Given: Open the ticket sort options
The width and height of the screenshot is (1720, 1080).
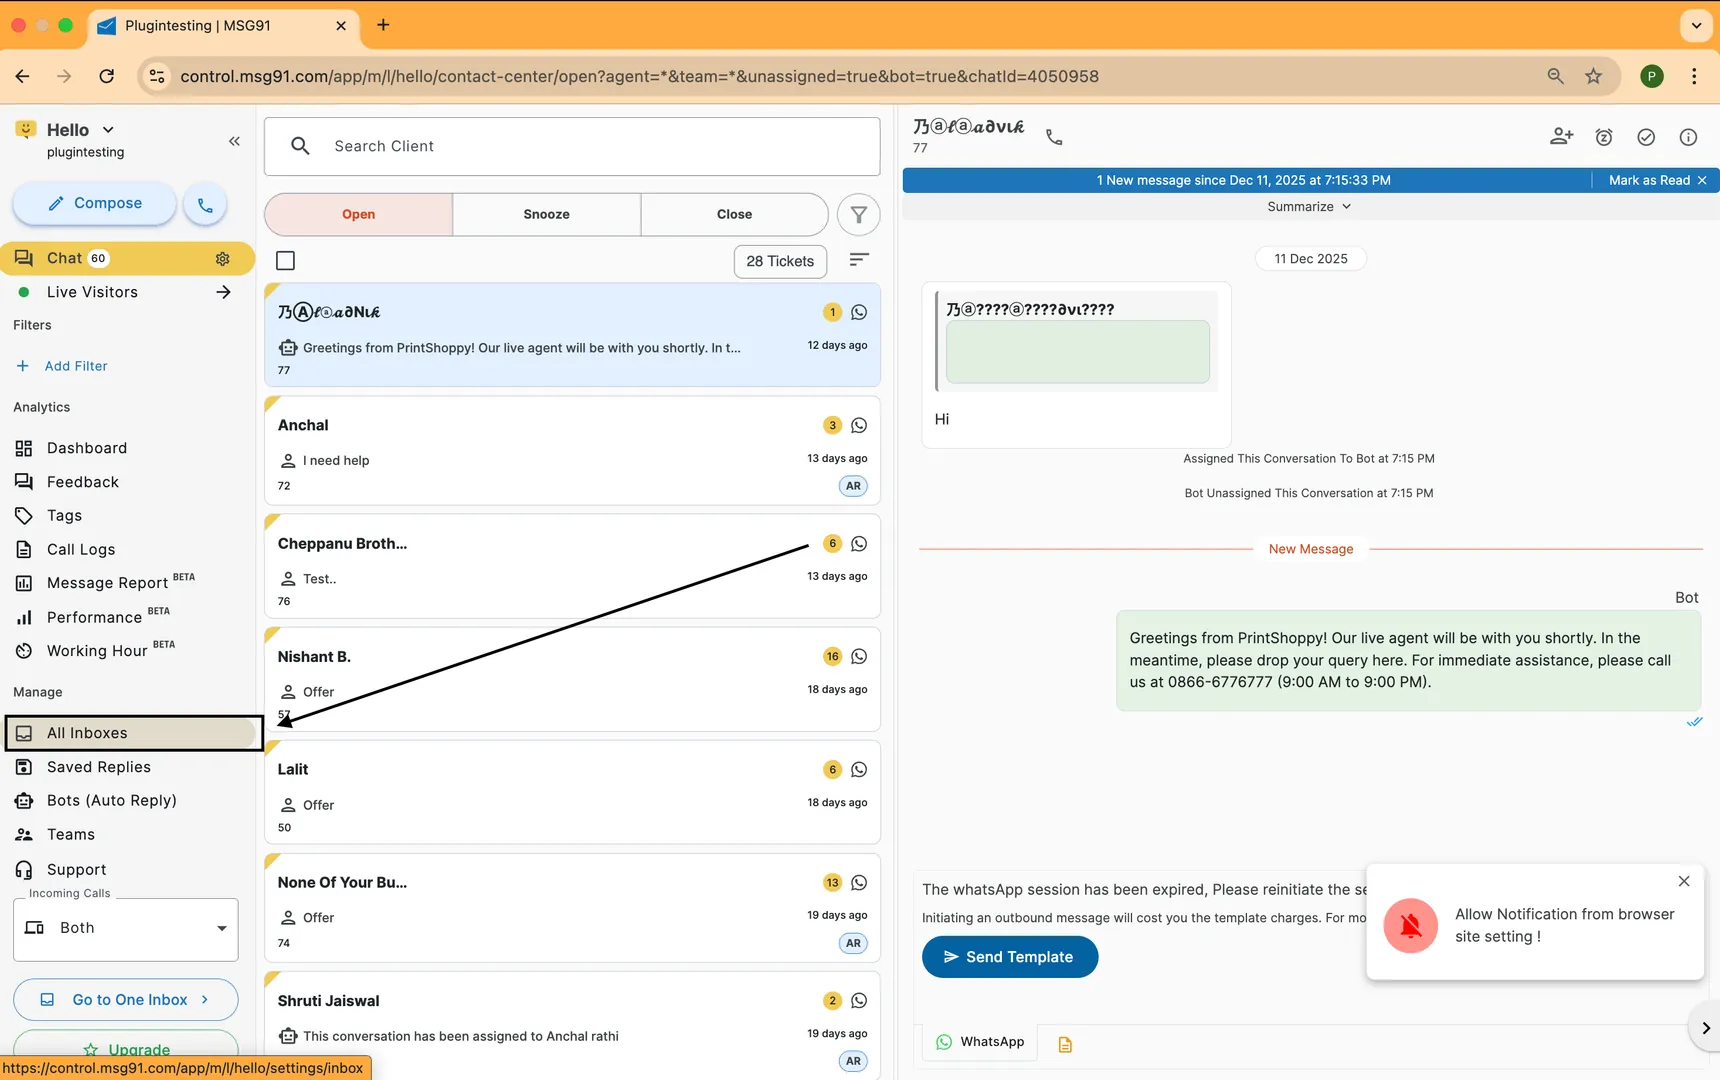Looking at the screenshot, I should point(859,260).
